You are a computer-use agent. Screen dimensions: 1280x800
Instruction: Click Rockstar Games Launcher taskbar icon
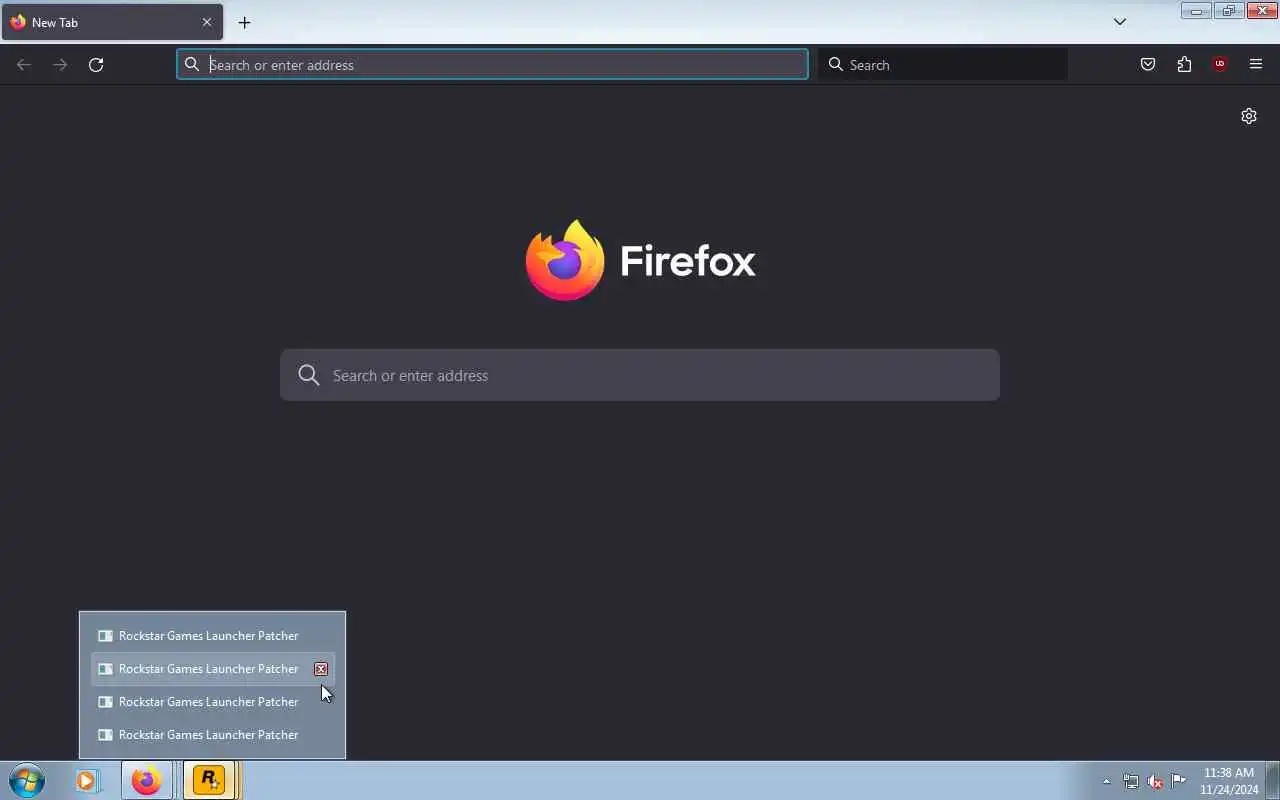pos(209,780)
